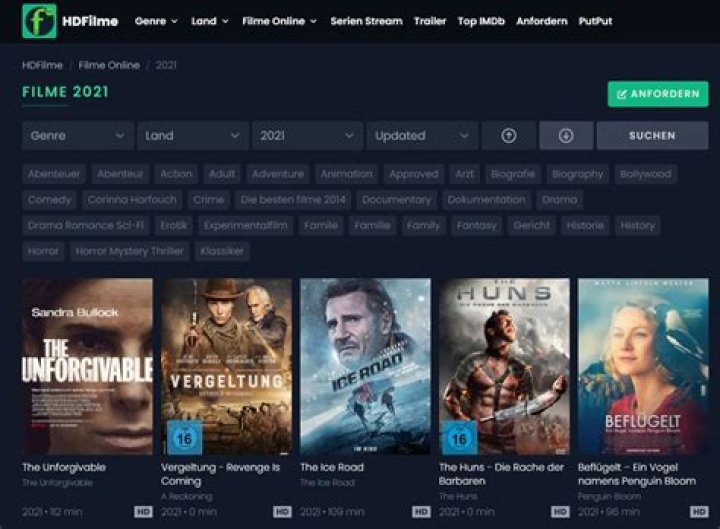Select the Gericht genre tag

click(x=532, y=225)
